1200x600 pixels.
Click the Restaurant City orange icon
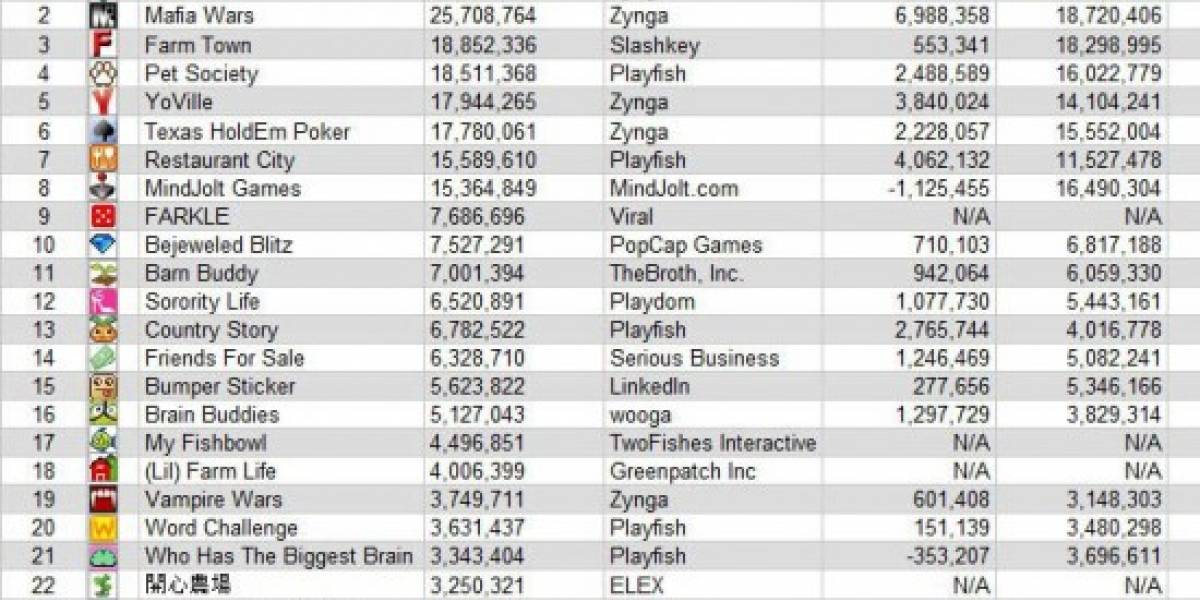coord(103,159)
